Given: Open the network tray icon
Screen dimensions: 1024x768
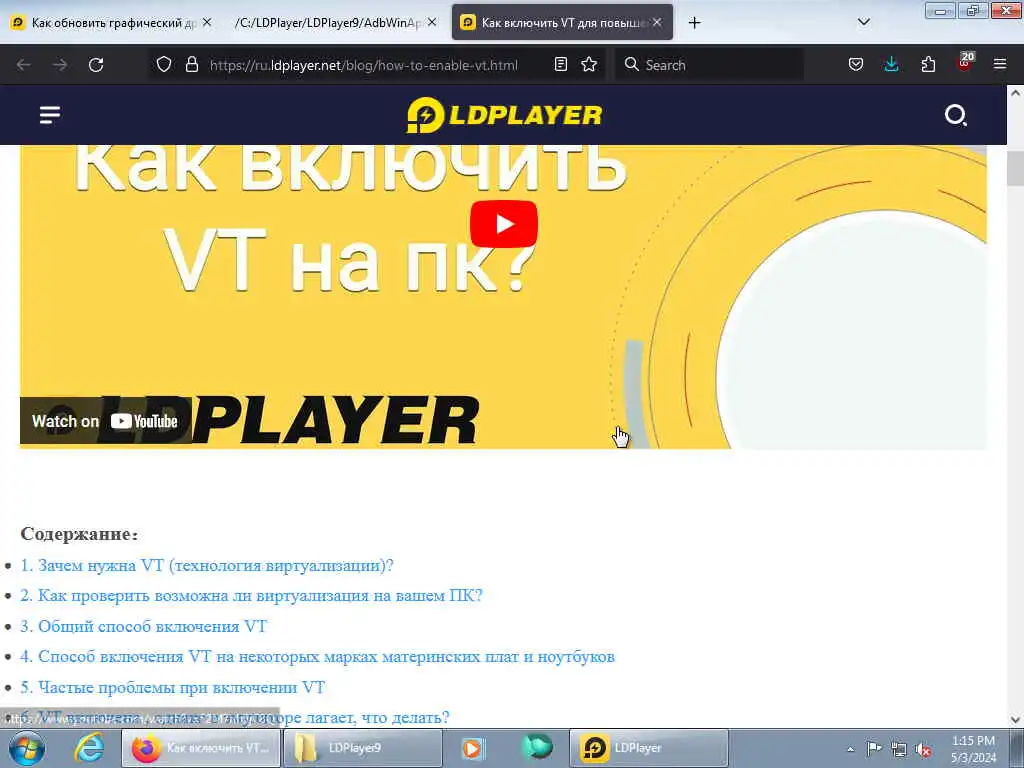Looking at the screenshot, I should tap(899, 750).
